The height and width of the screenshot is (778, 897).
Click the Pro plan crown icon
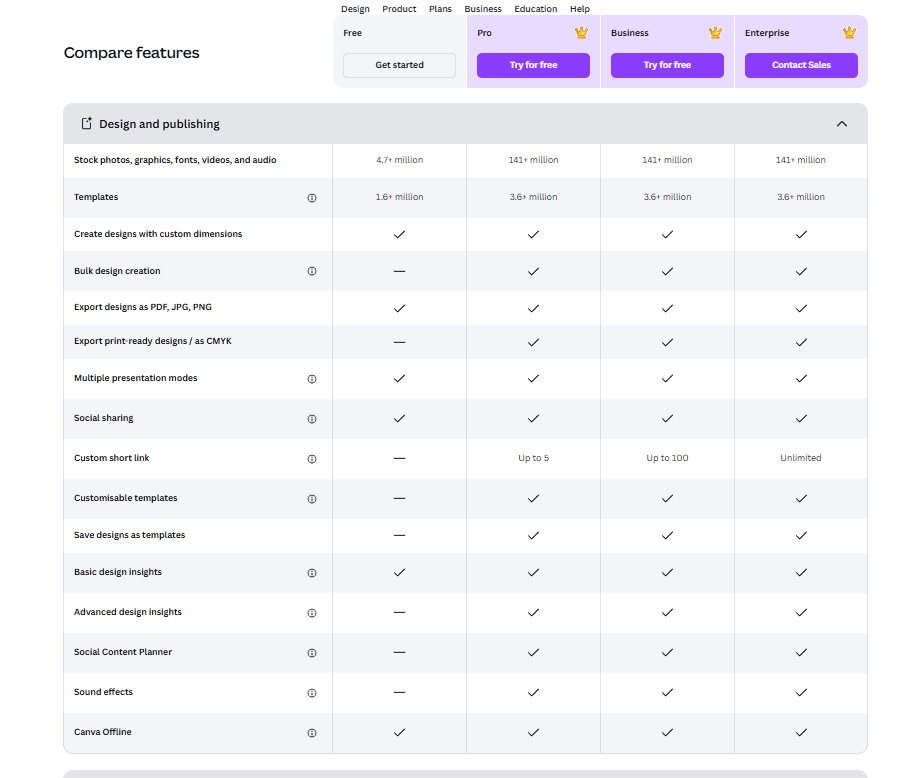[581, 33]
